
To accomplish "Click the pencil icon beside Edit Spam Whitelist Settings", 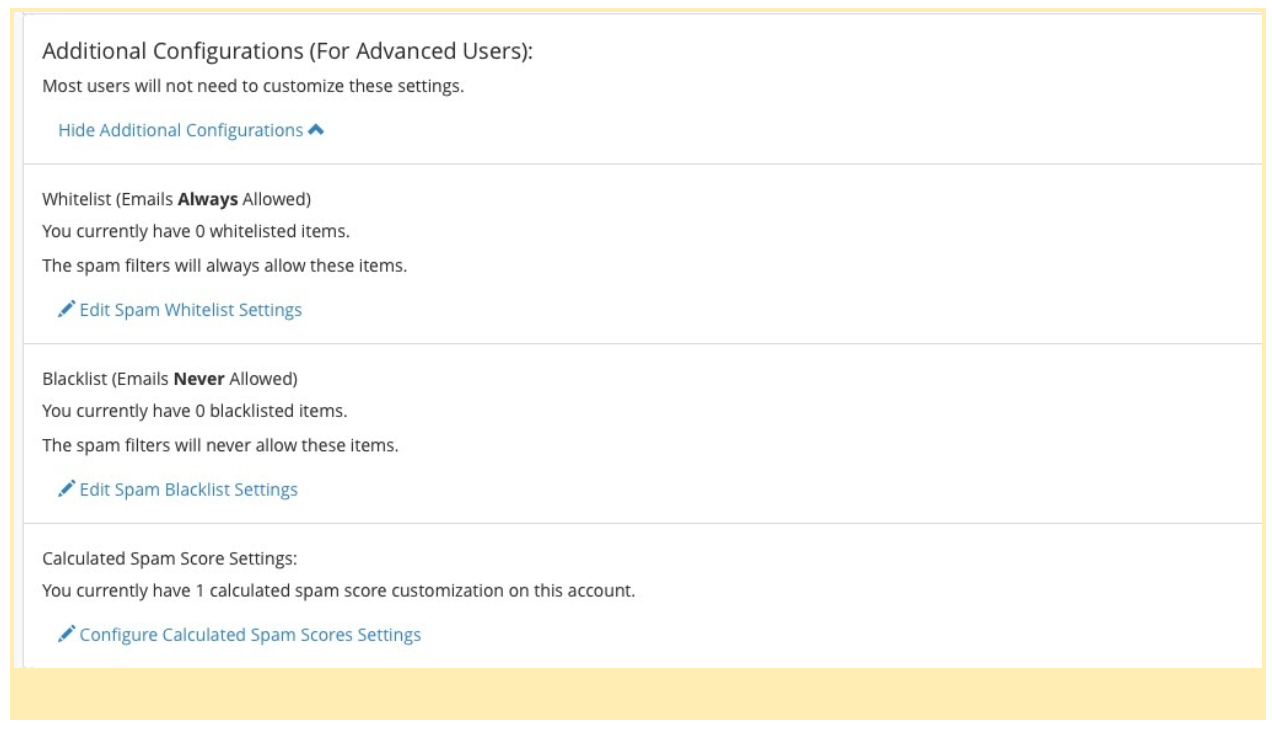I will pos(67,310).
